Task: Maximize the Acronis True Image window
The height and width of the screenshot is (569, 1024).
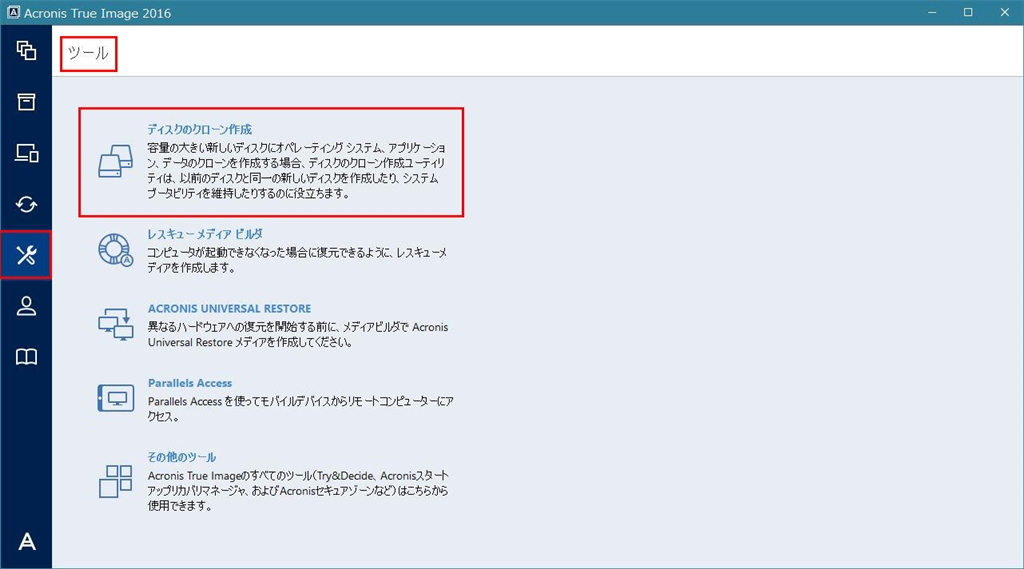Action: click(x=968, y=12)
